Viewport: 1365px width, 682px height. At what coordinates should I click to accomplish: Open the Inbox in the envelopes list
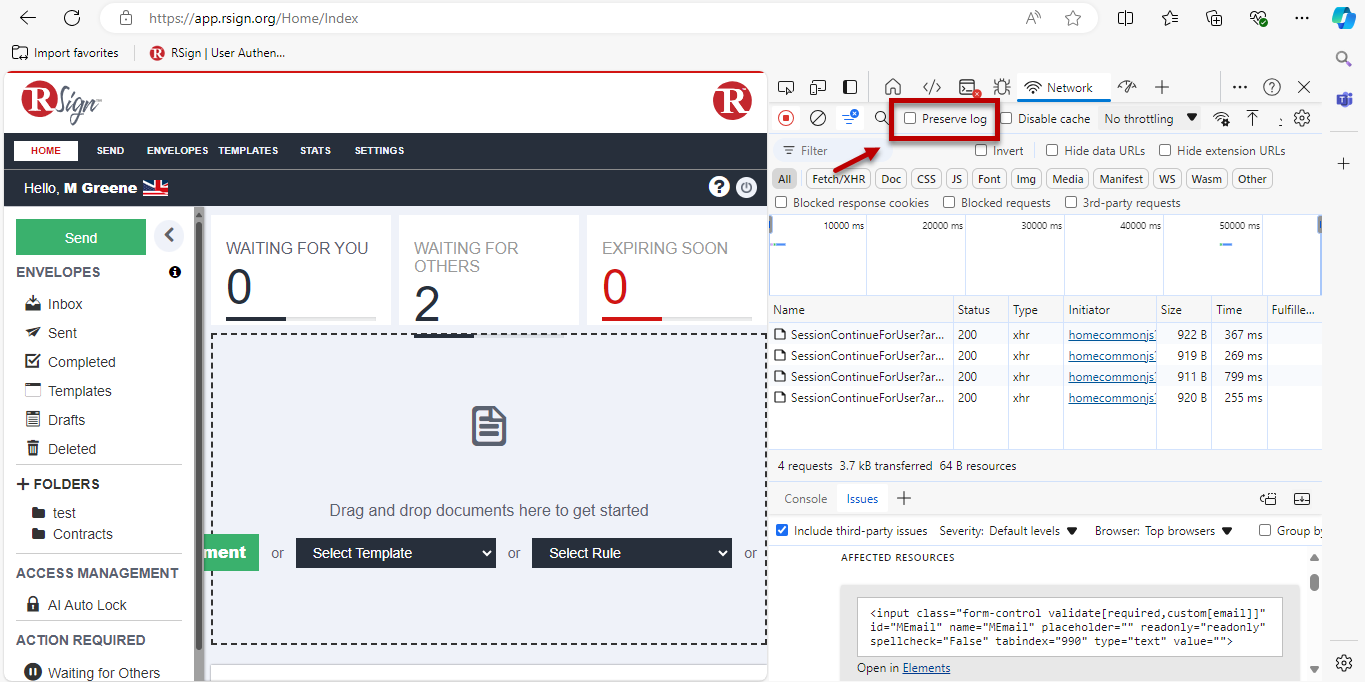pyautogui.click(x=65, y=304)
